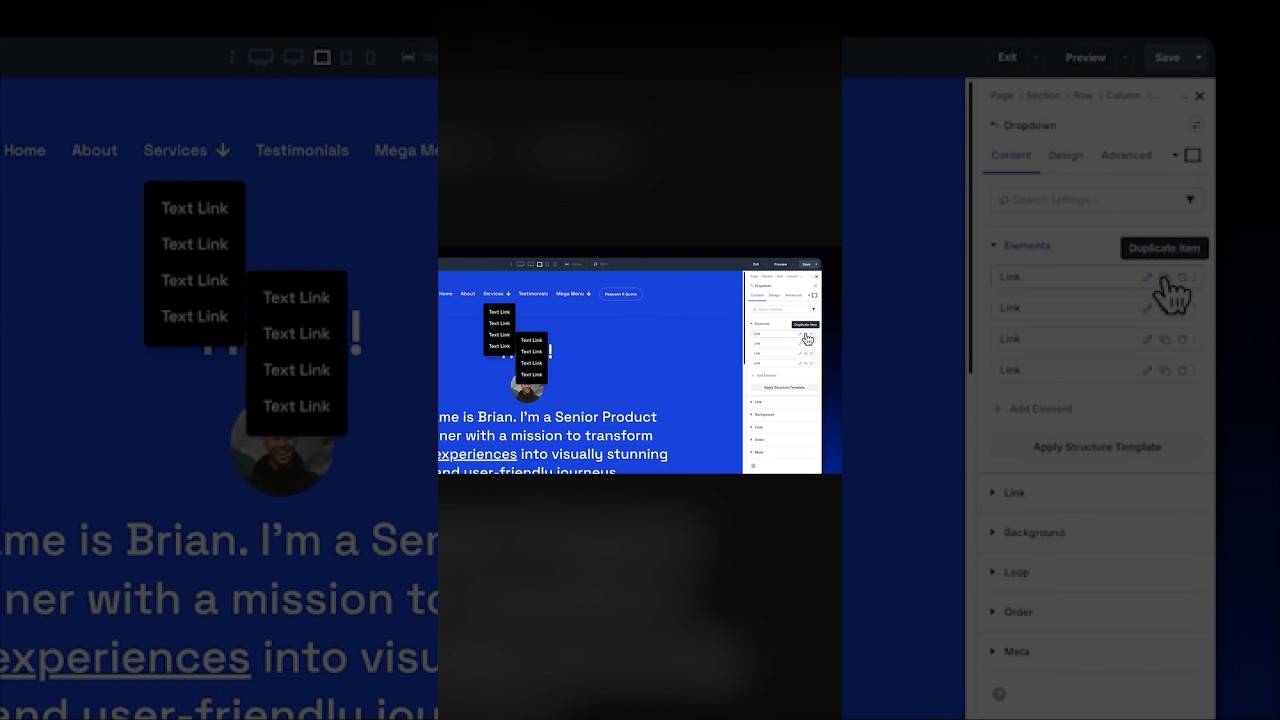Click the underlined 'experiences' link in center frame

pyautogui.click(x=477, y=454)
